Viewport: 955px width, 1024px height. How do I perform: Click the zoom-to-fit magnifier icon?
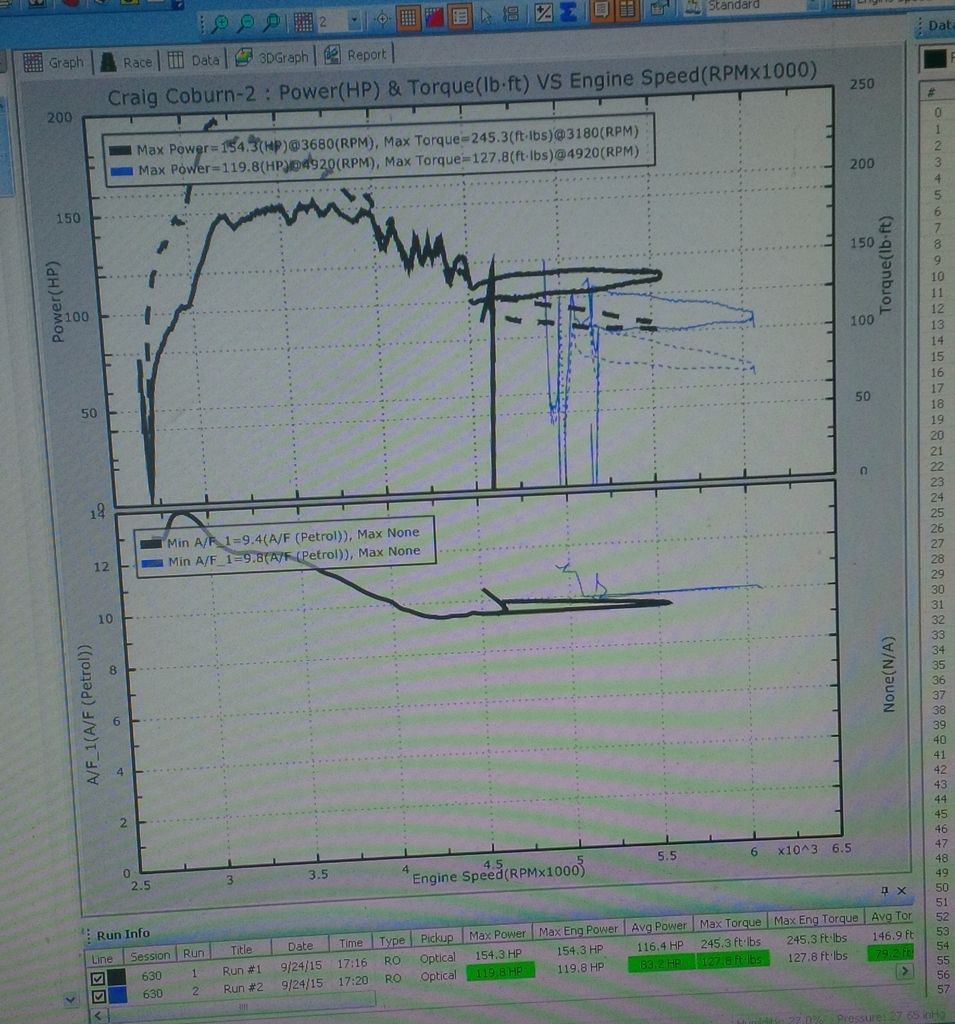click(271, 23)
